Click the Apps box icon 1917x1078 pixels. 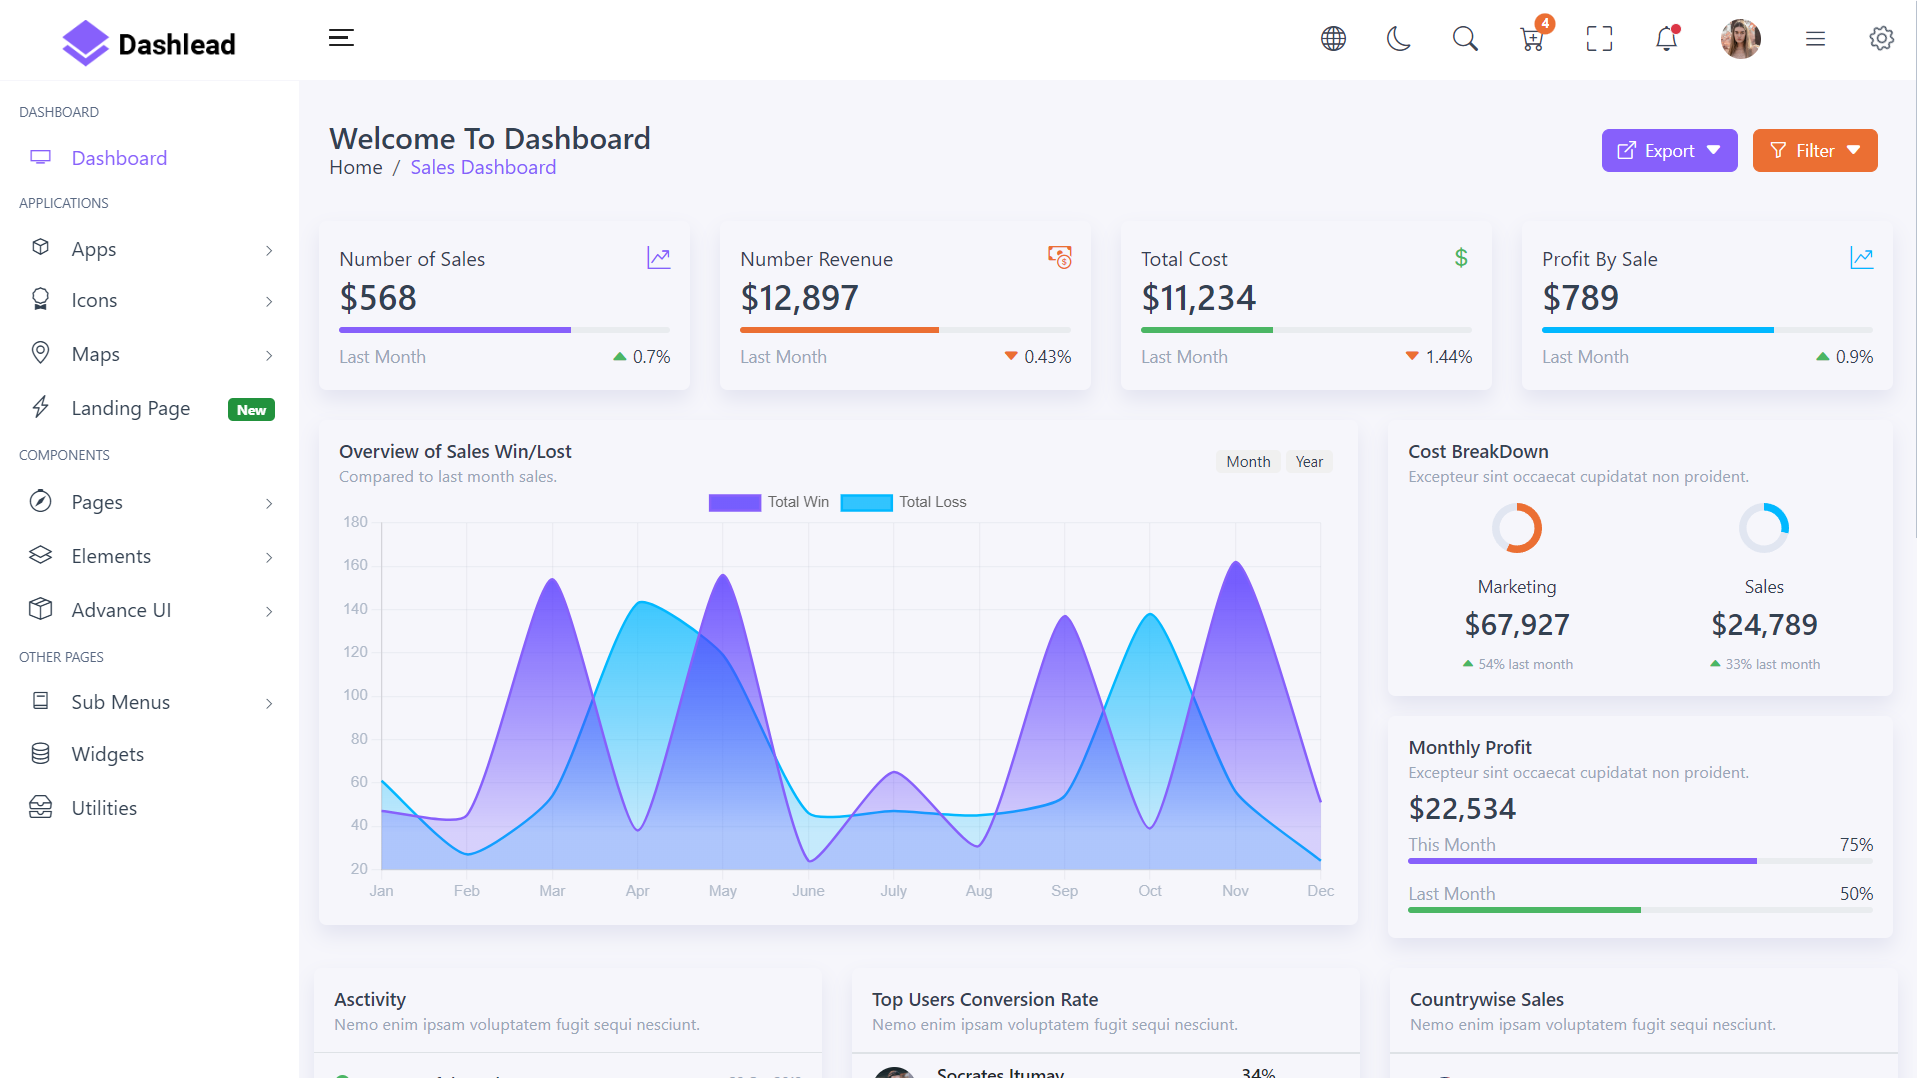(40, 247)
